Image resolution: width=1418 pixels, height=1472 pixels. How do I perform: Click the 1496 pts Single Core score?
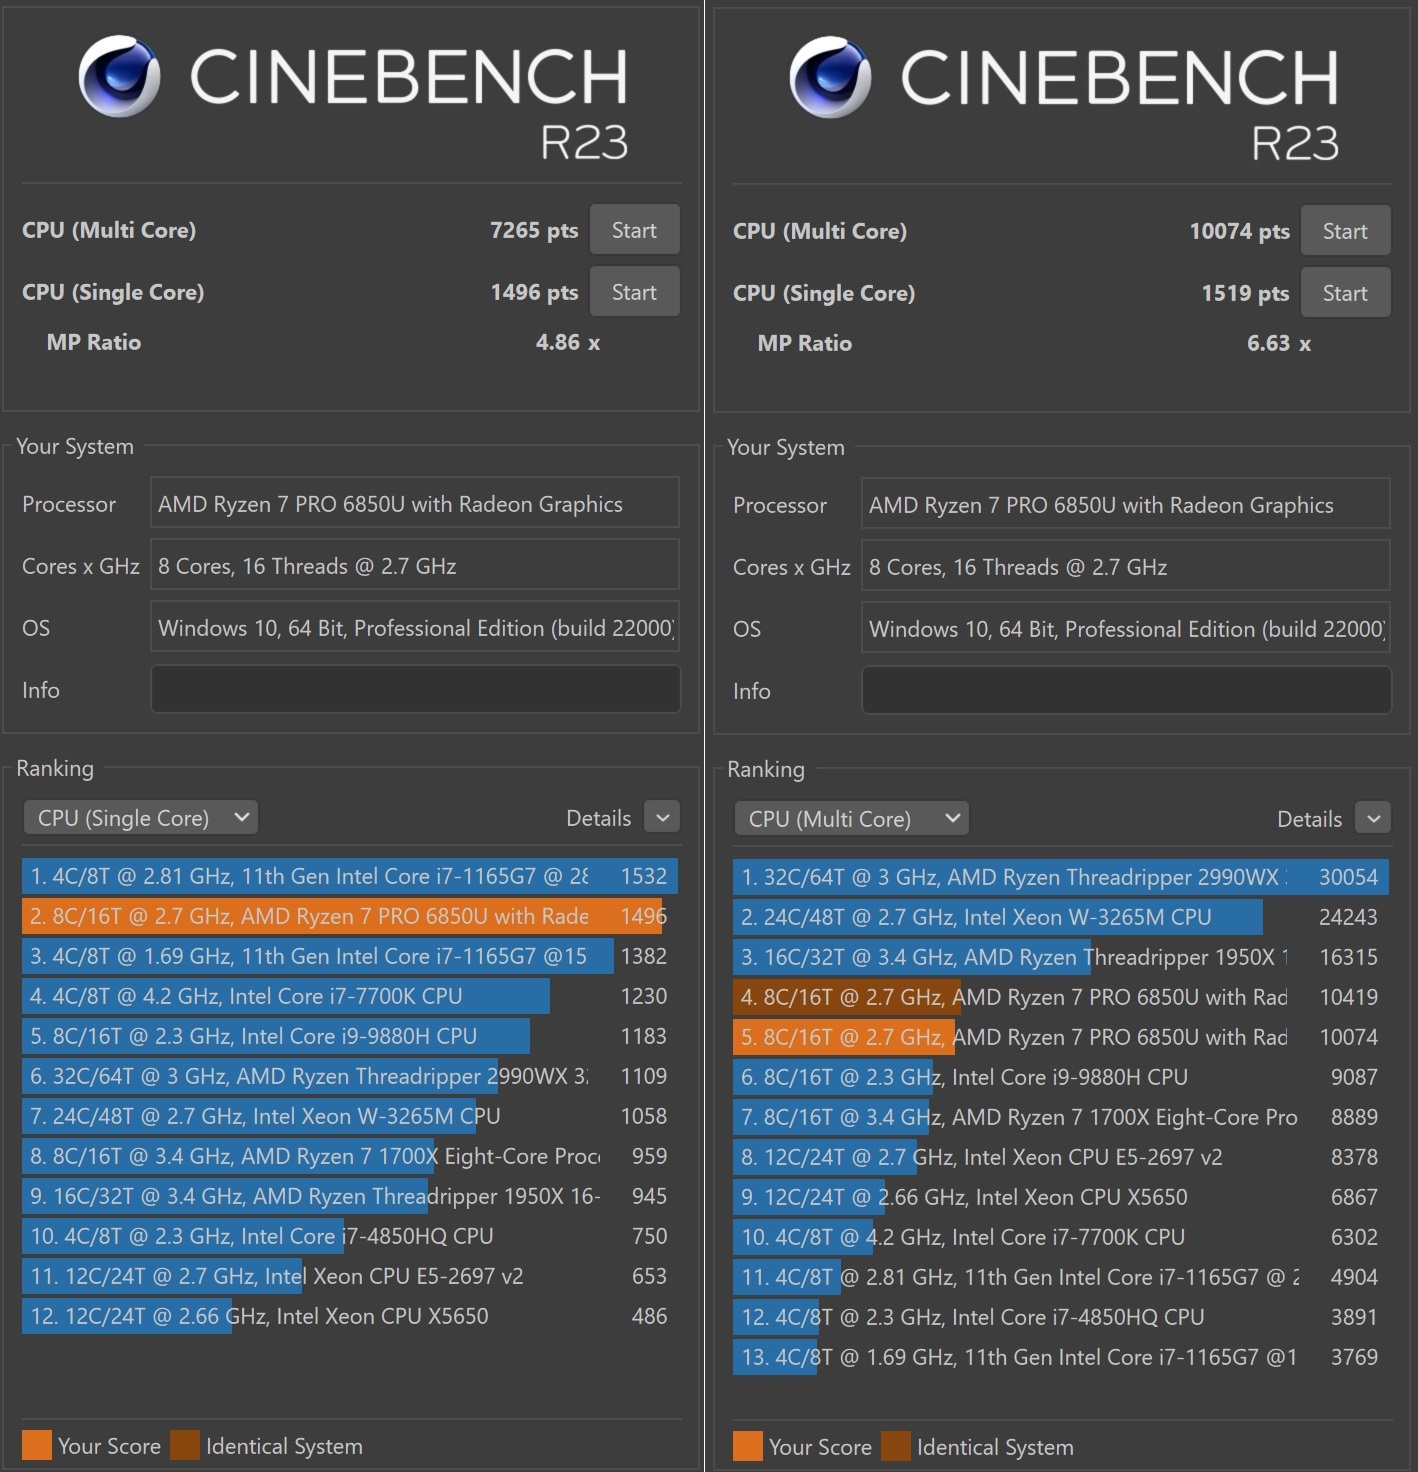click(x=534, y=292)
